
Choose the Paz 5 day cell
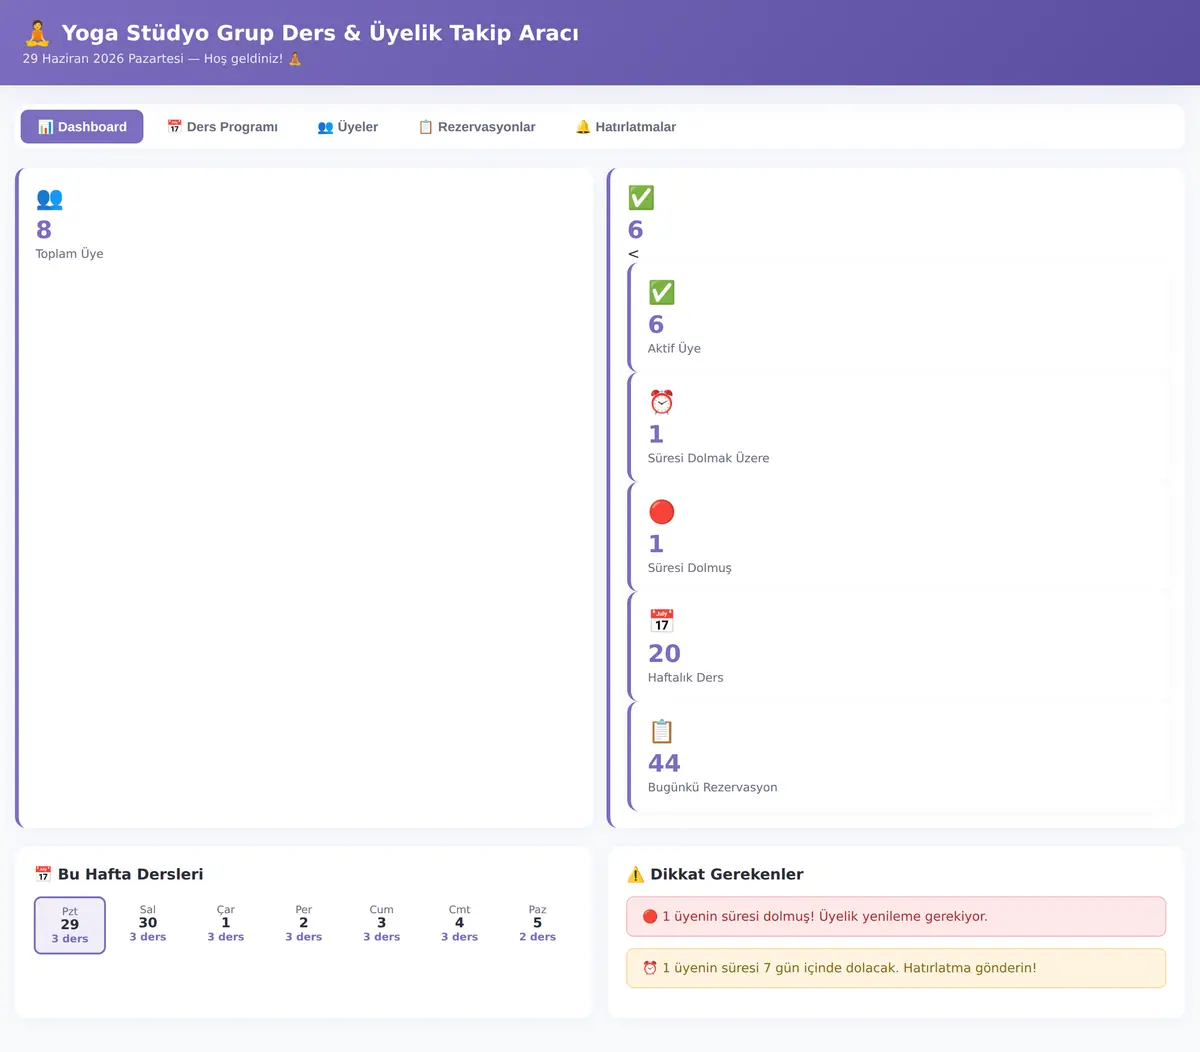538,924
